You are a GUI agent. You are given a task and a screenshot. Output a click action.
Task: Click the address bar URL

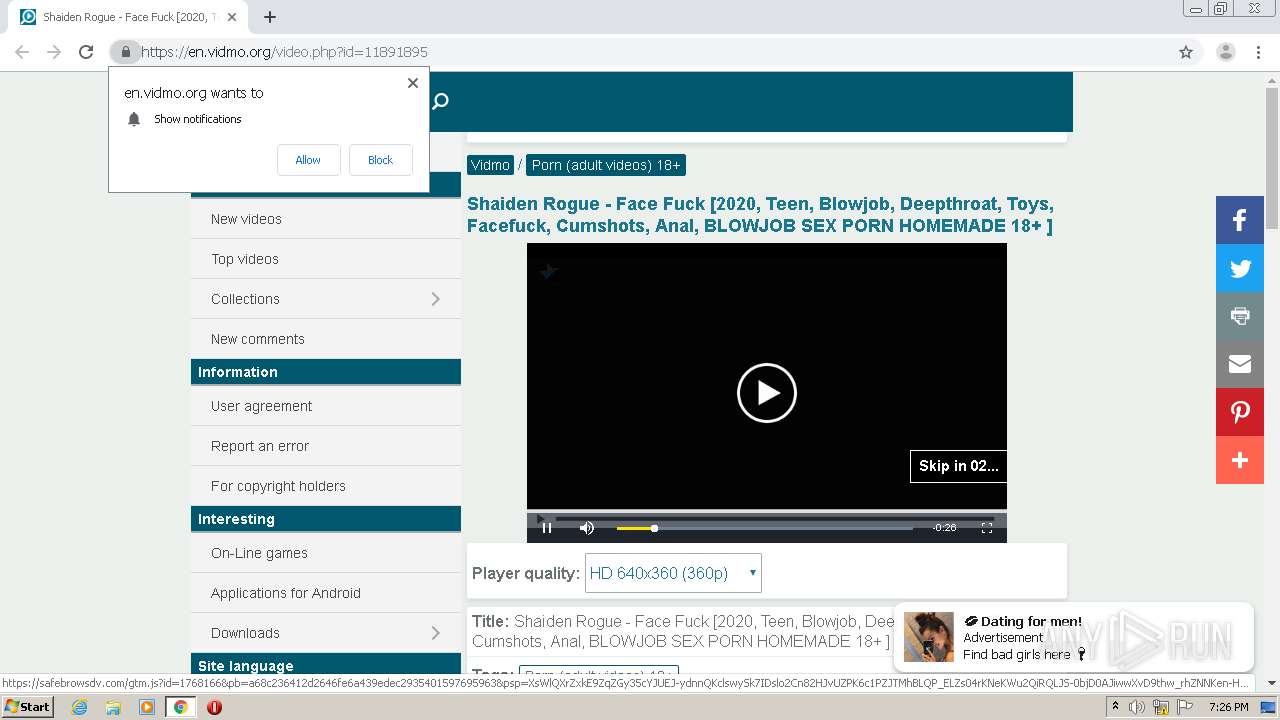(284, 52)
